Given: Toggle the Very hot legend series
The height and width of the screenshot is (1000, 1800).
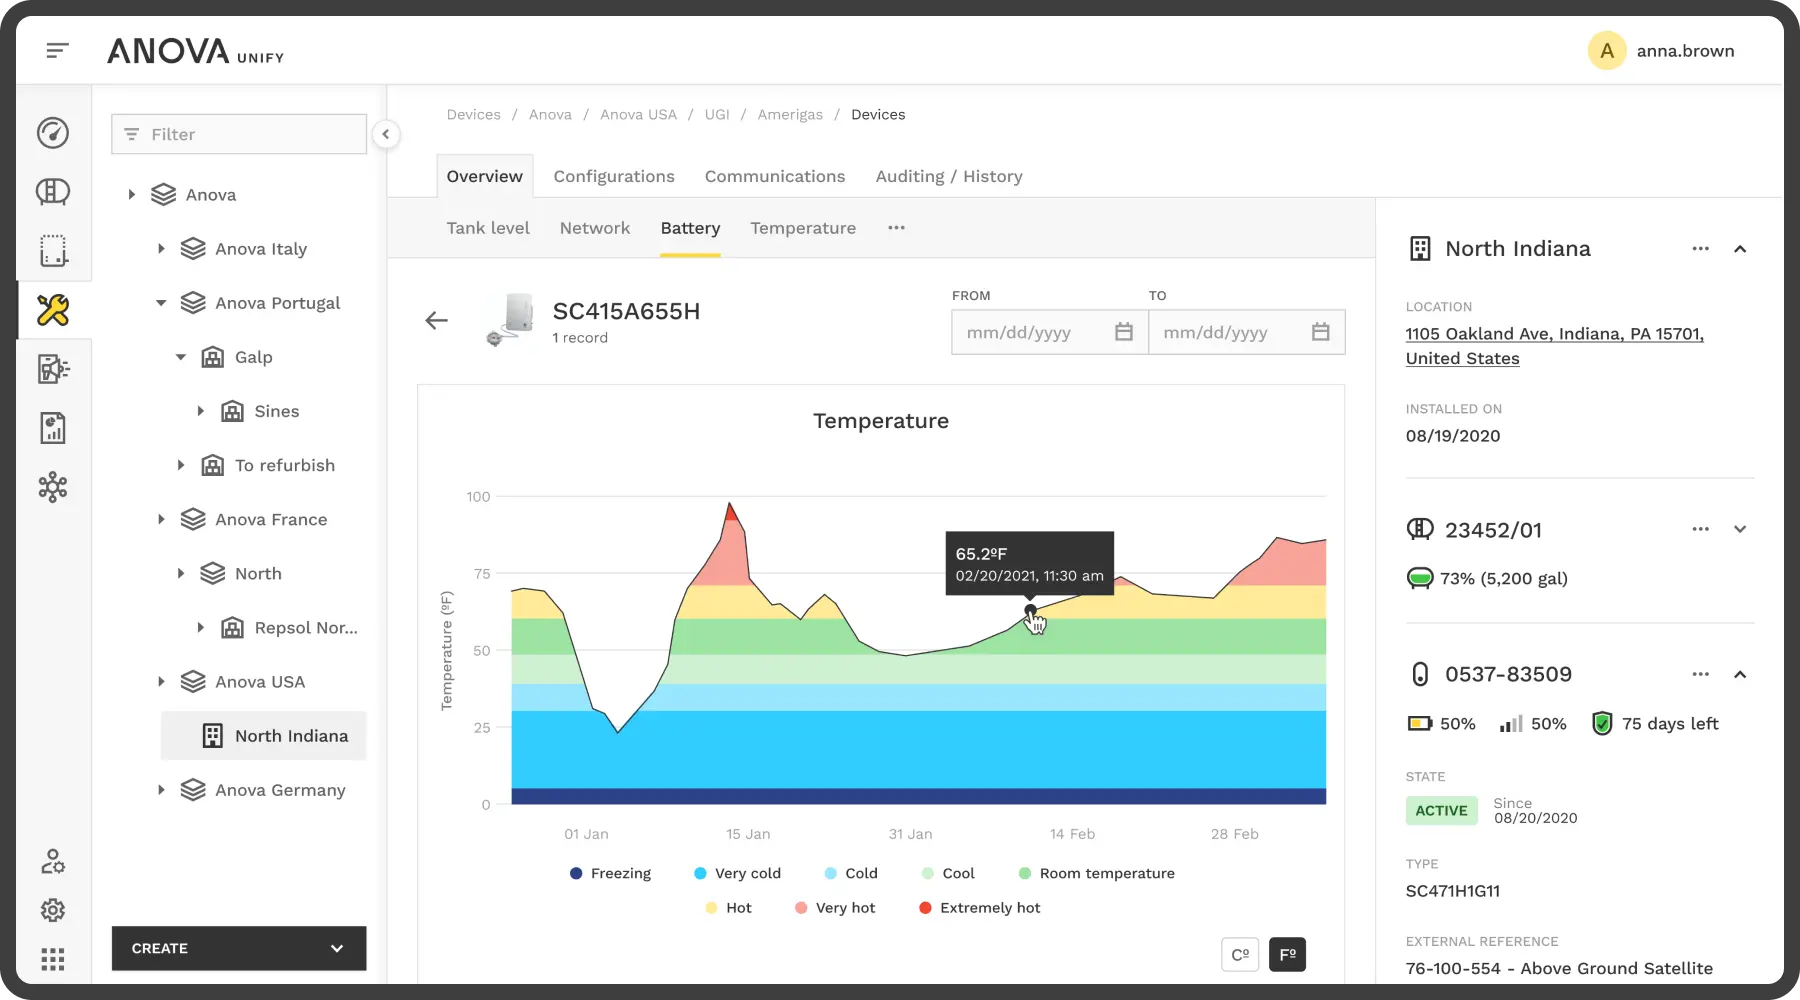Looking at the screenshot, I should (834, 908).
